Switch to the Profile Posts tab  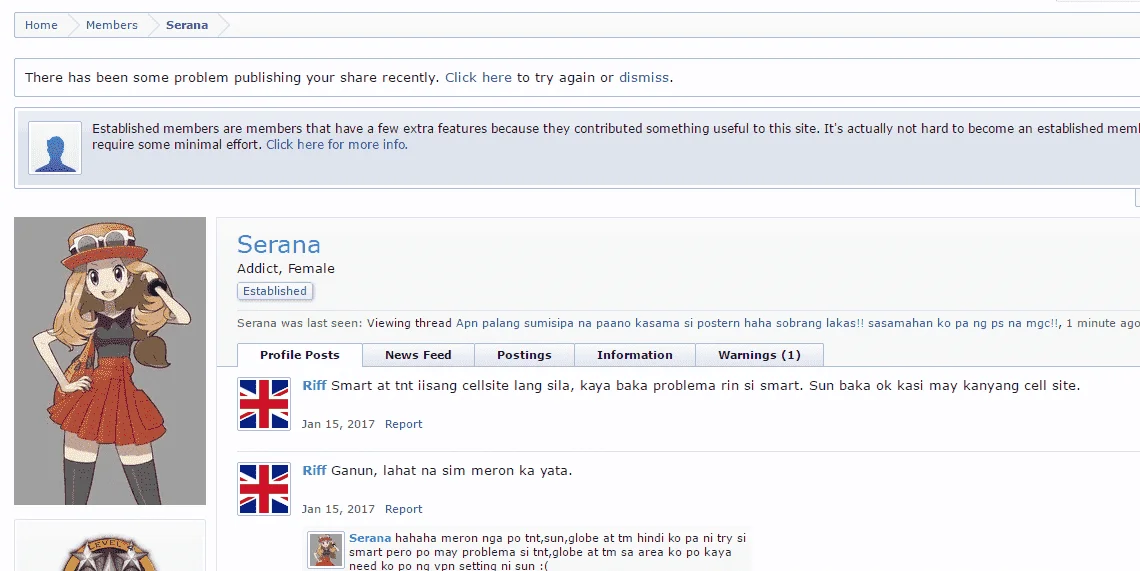point(300,355)
